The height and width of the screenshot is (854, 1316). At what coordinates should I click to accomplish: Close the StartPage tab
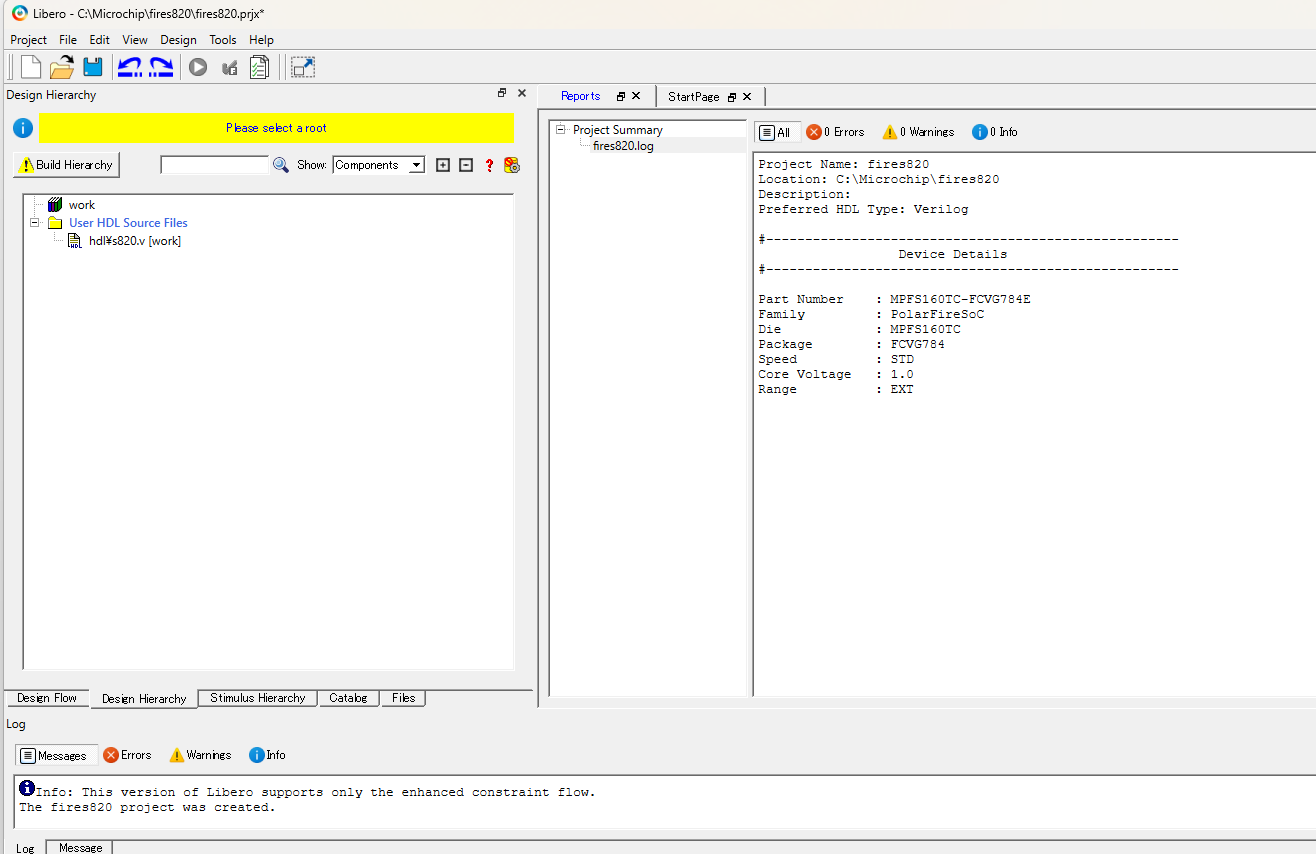(x=747, y=97)
